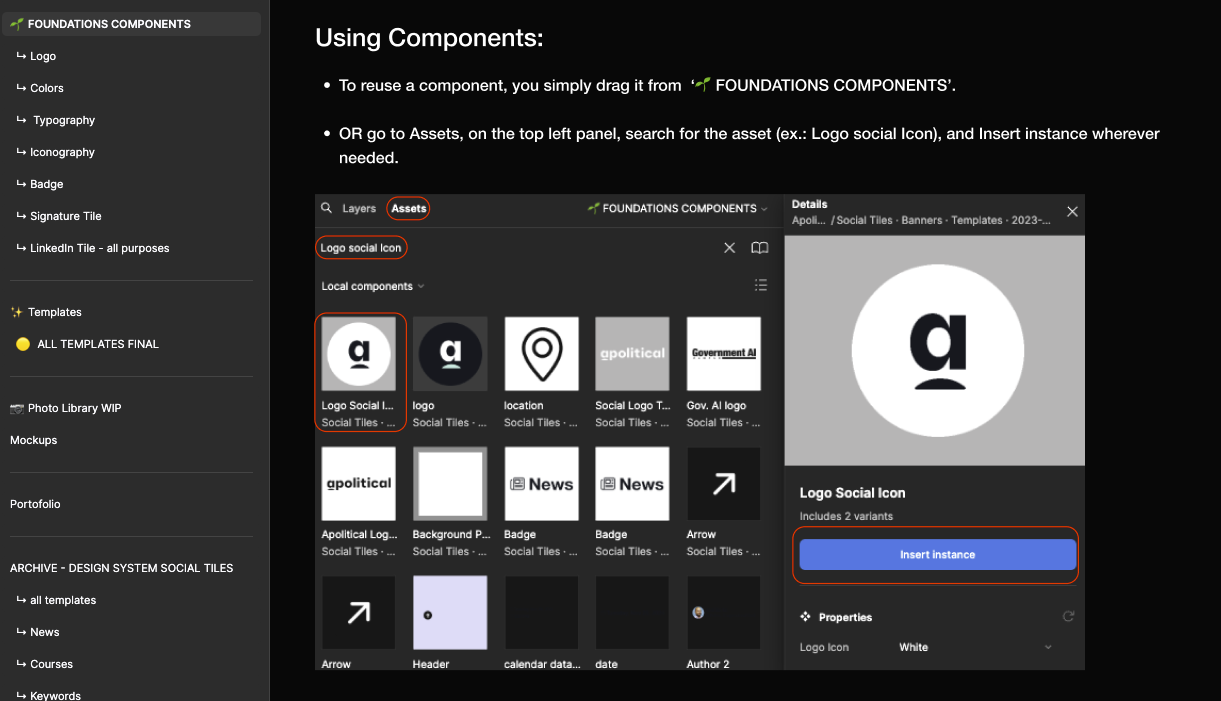Select the Background P... component thumbnail

[450, 484]
